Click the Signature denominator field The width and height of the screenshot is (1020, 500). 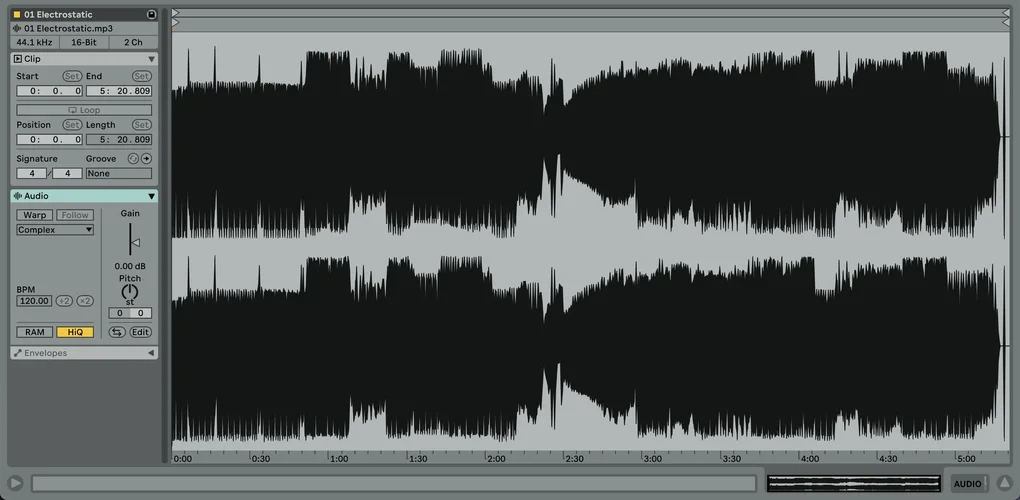tap(67, 174)
